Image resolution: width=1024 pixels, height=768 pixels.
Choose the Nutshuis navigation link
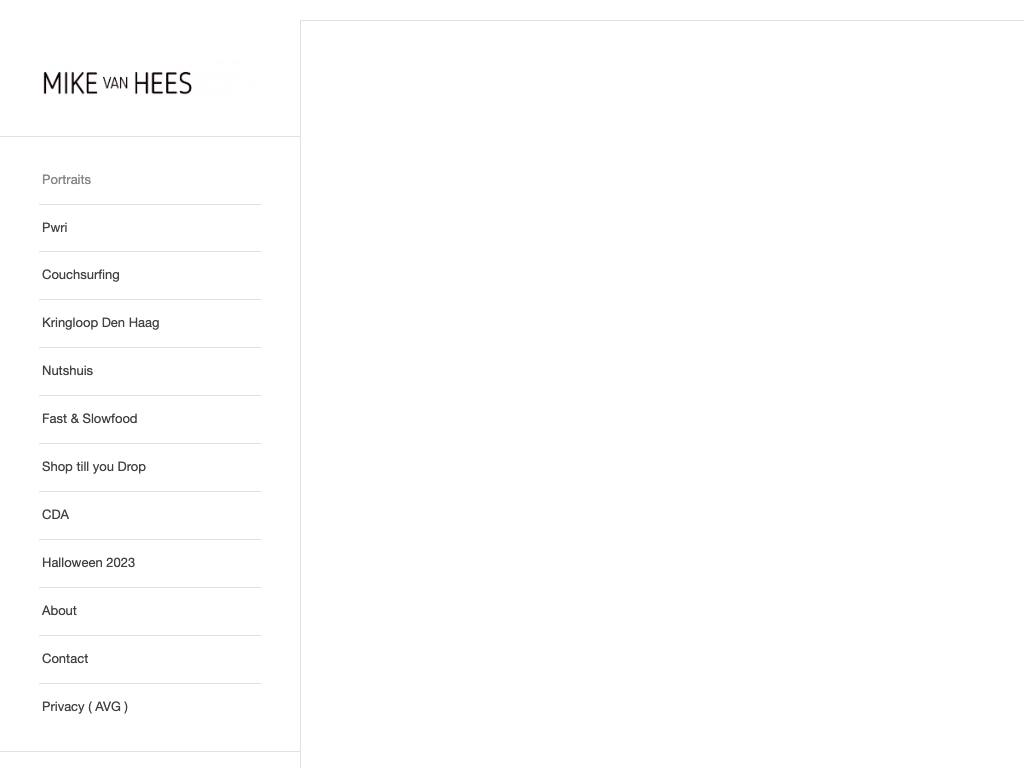point(67,371)
